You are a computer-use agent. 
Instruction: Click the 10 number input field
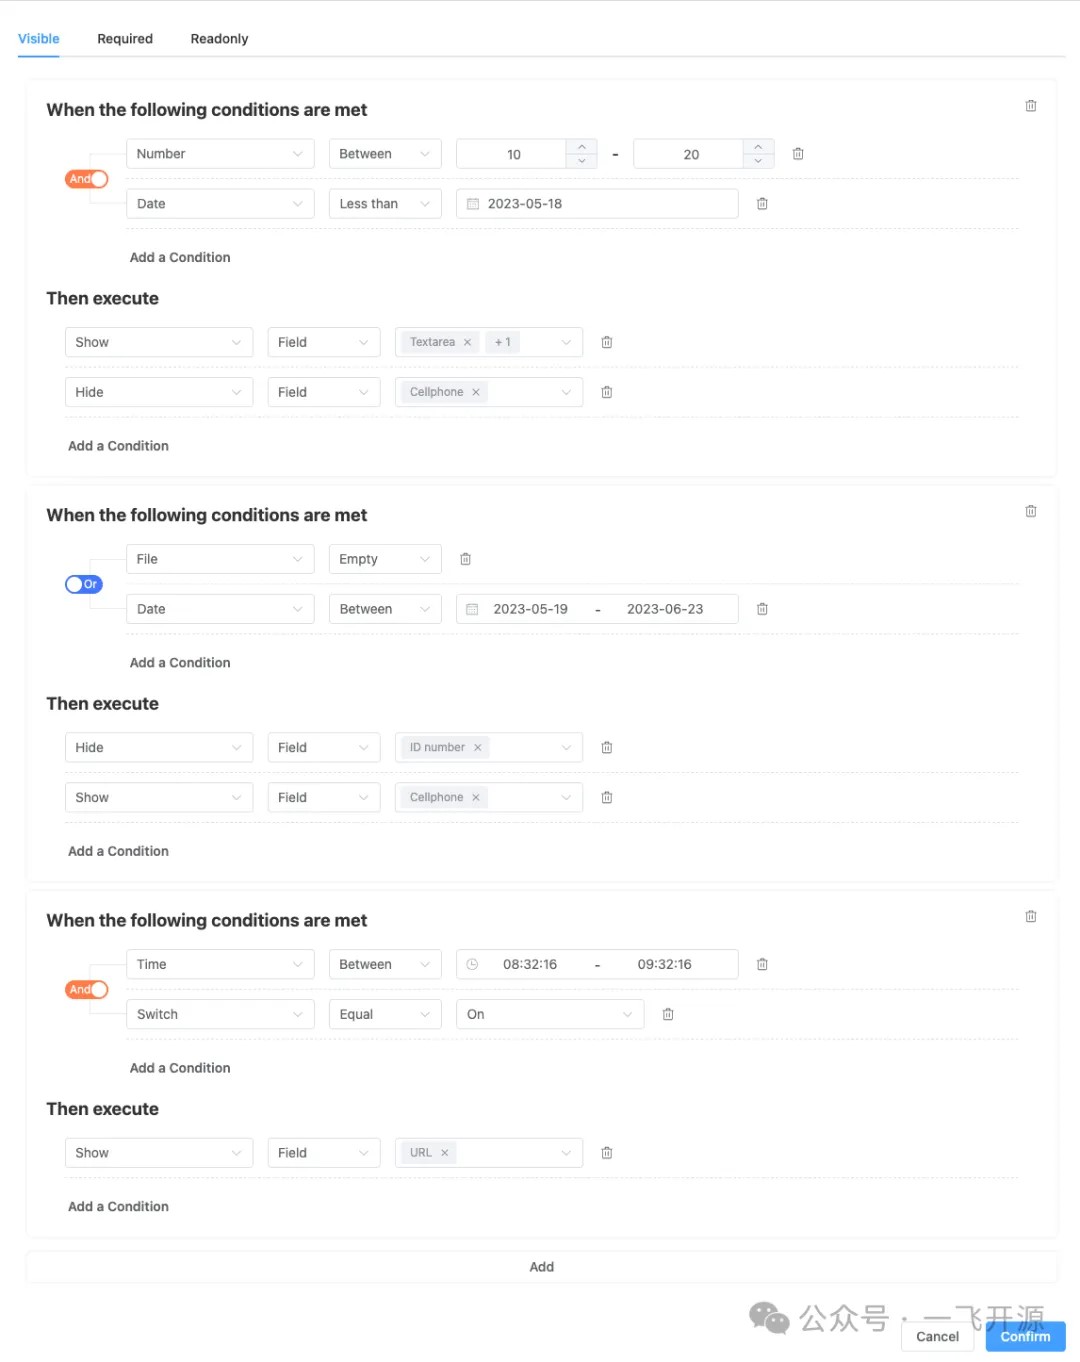tap(513, 154)
